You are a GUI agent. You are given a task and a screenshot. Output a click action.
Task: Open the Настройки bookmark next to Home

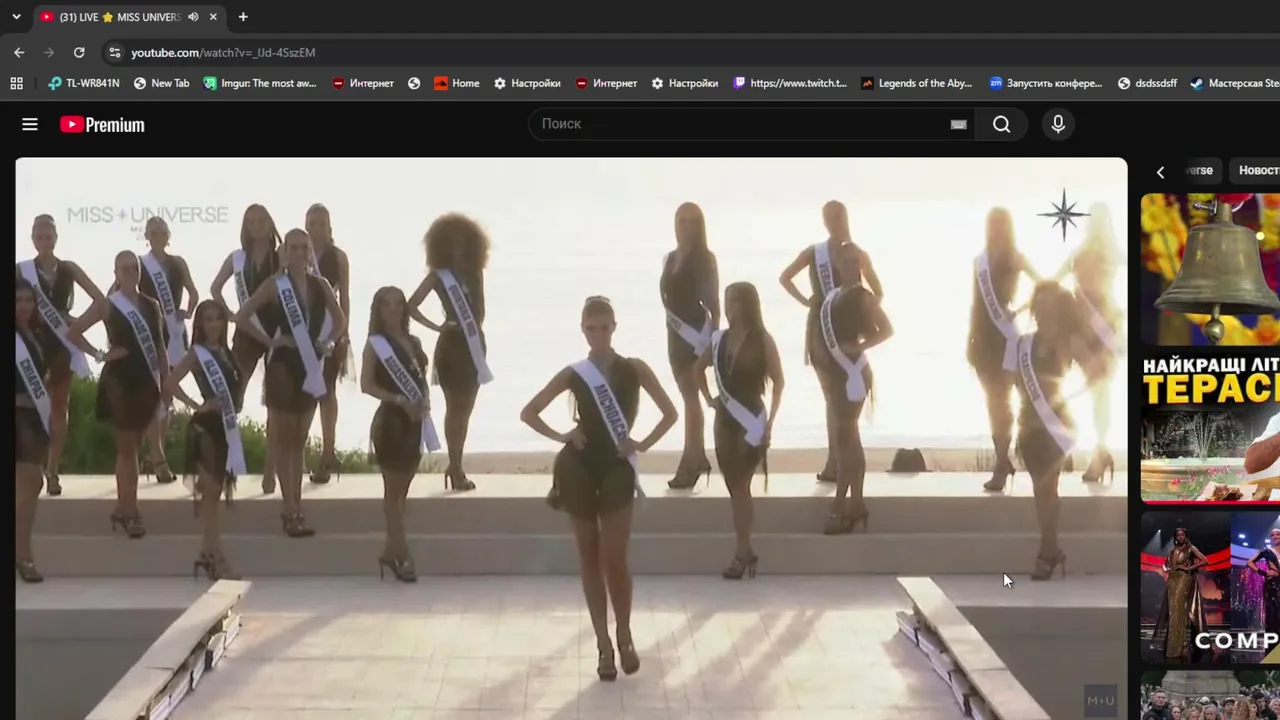tap(527, 83)
